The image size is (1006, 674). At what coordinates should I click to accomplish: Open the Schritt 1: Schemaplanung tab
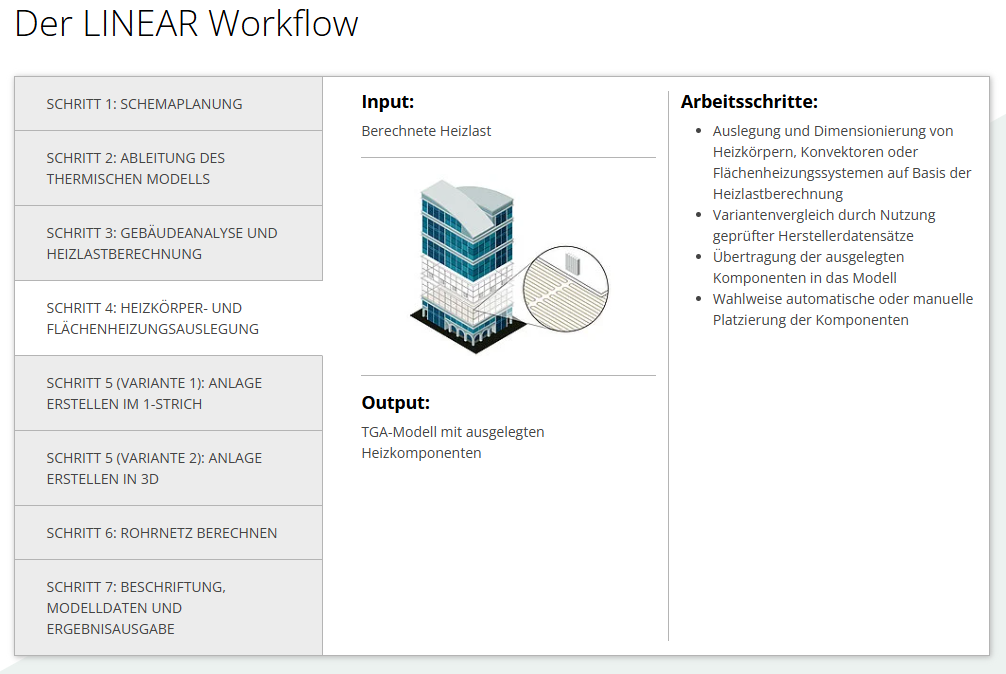(168, 104)
